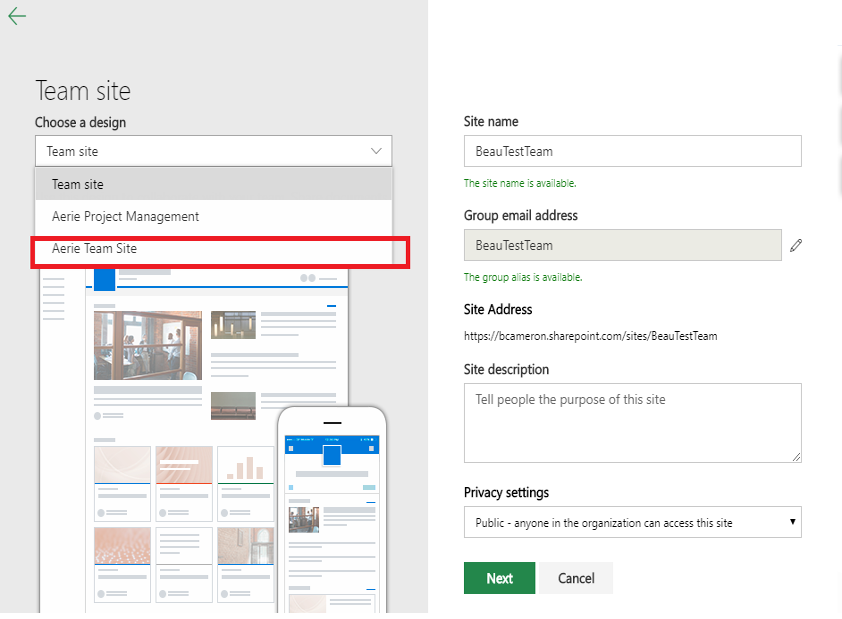Click the Privacy settings label

coord(506,492)
